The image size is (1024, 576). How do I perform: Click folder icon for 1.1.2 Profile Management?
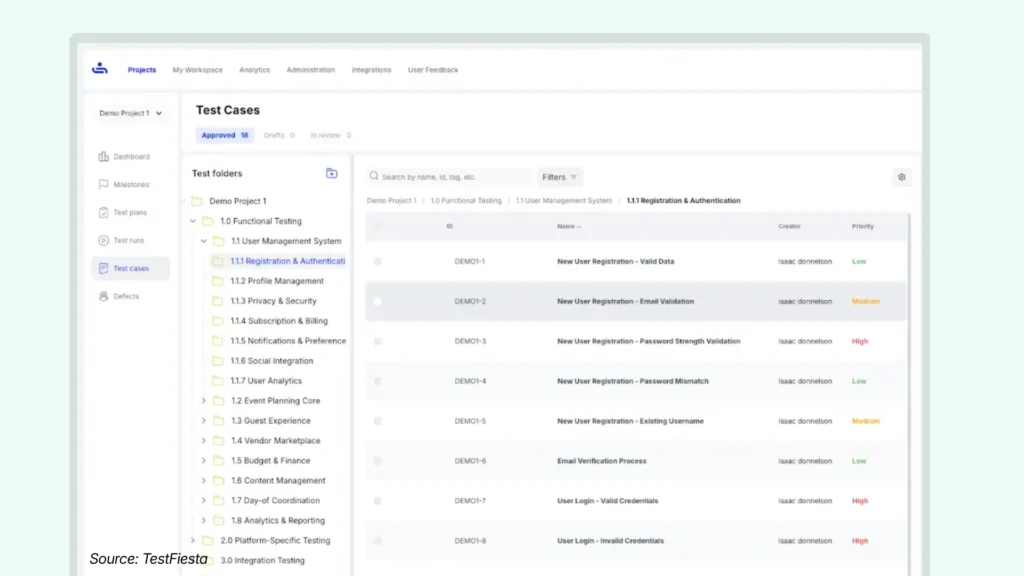217,281
